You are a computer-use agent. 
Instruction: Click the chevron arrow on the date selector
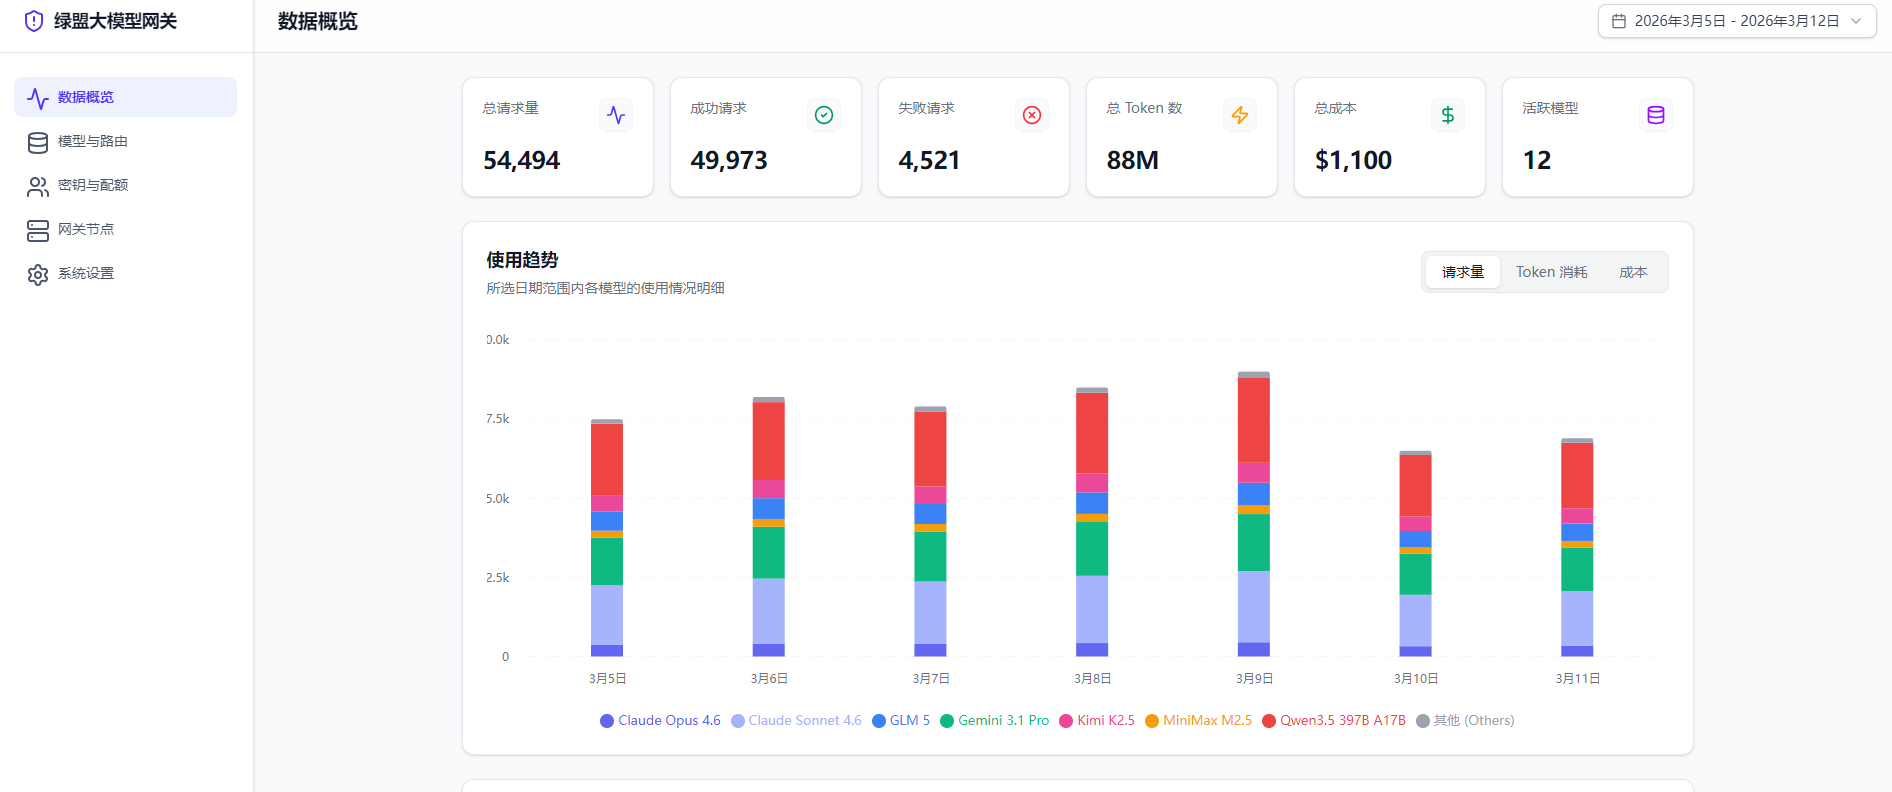tap(1856, 21)
